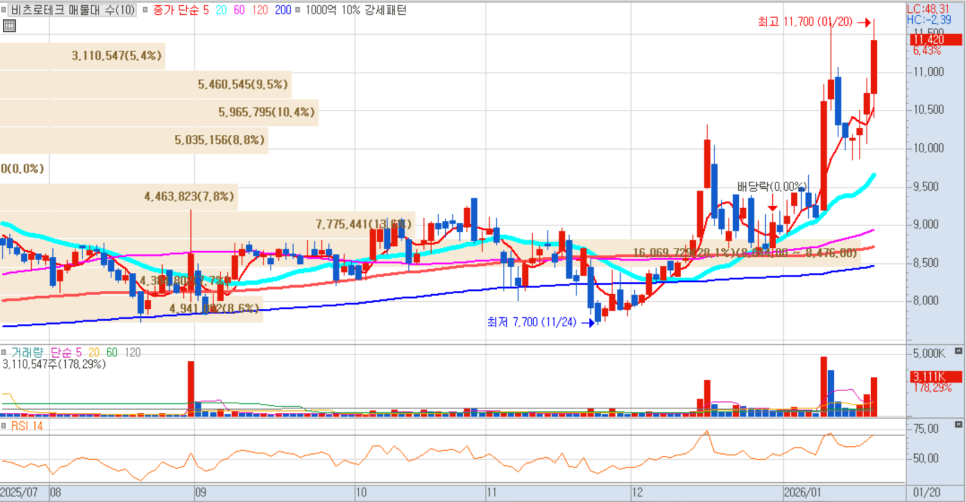Viewport: 966px width, 502px height.
Task: Click the 2025/07 date axis label
Action: 19,493
